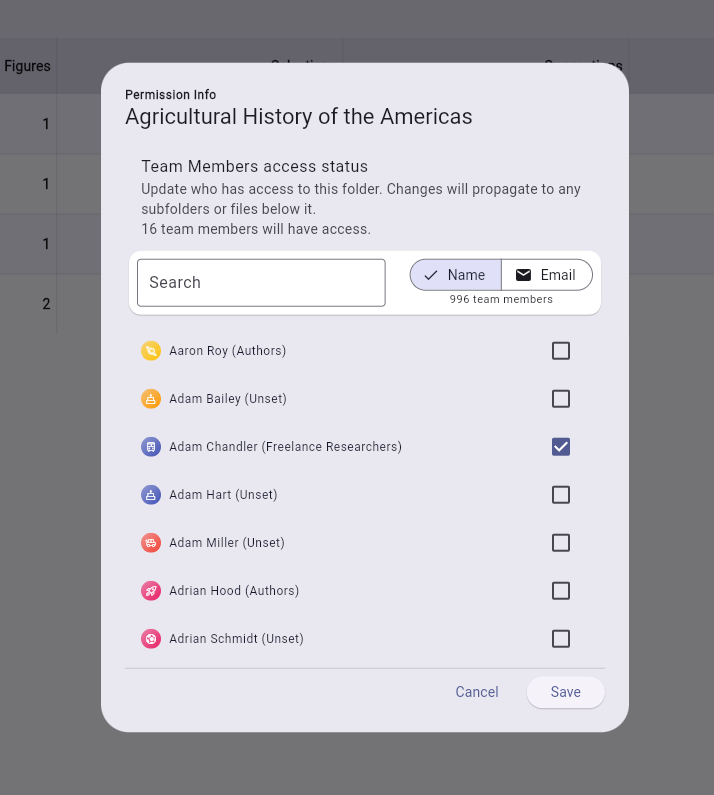Click the name Adrian Hood (Authors)
The height and width of the screenshot is (795, 714).
[234, 591]
